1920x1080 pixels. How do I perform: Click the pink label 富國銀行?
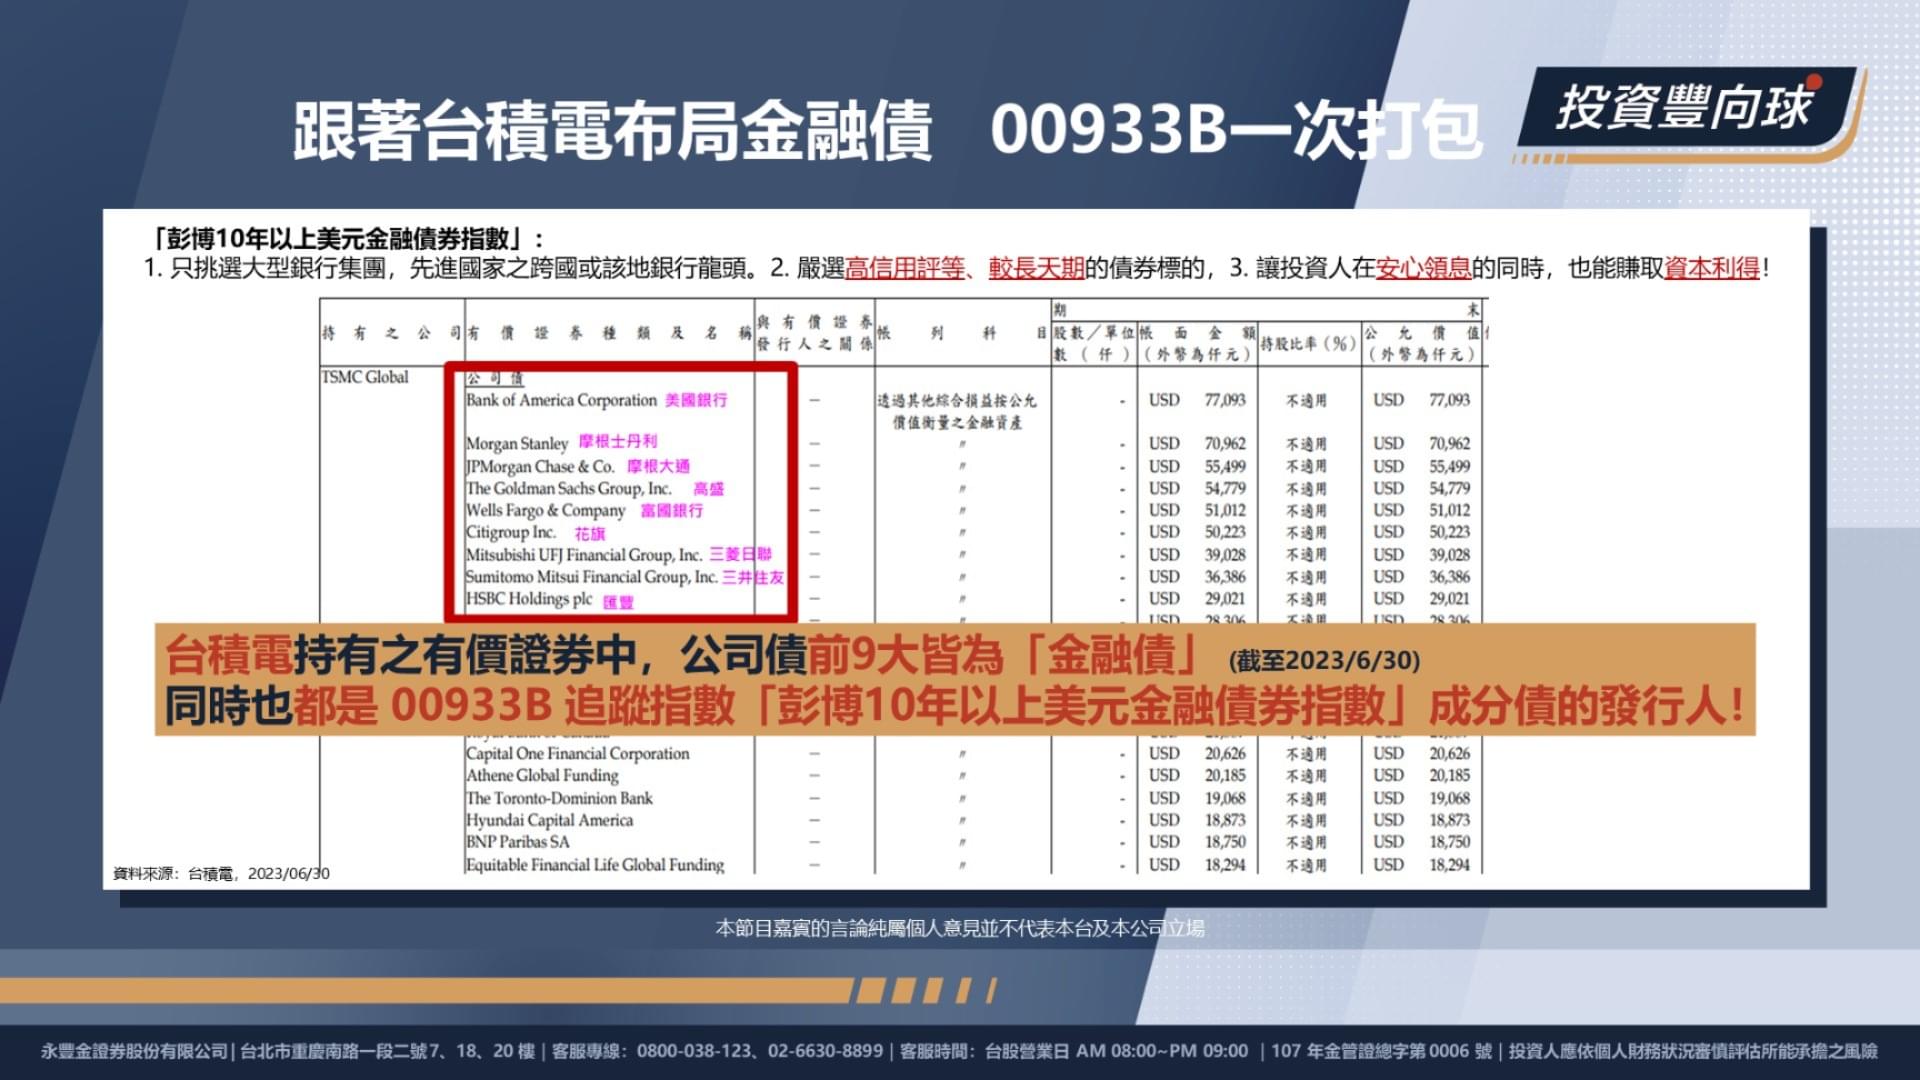click(x=672, y=510)
